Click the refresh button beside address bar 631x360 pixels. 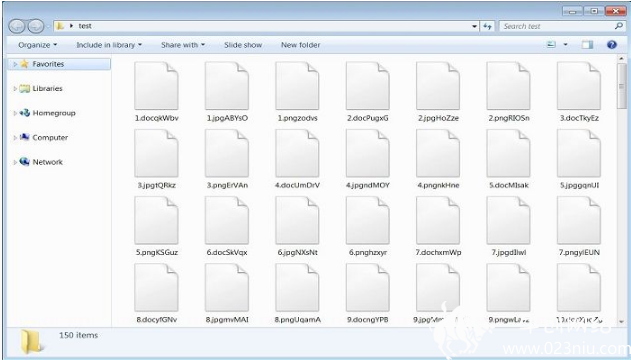pos(488,26)
